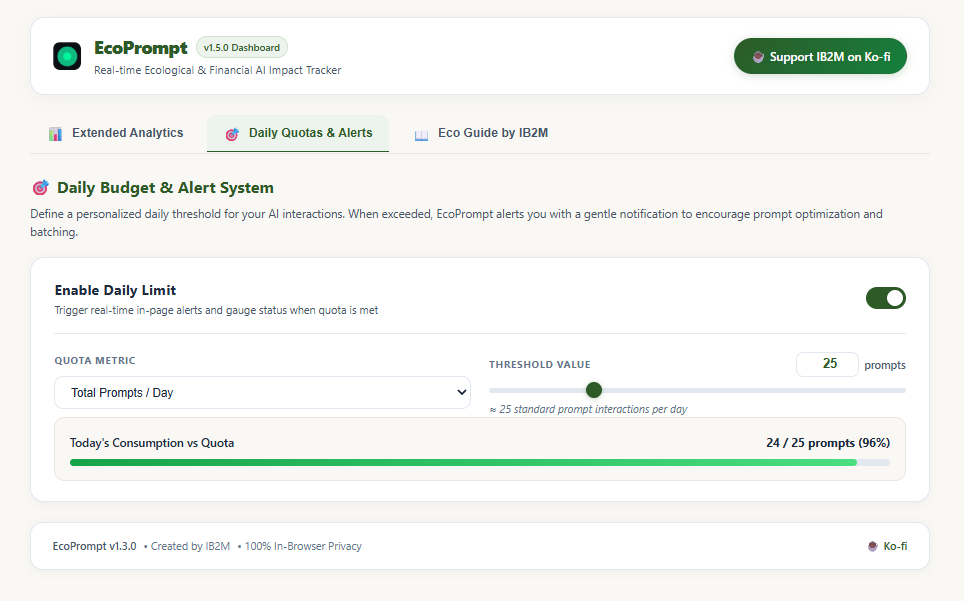This screenshot has height=601, width=964.
Task: Disable the Enable Daily Limit toggle
Action: 885,298
